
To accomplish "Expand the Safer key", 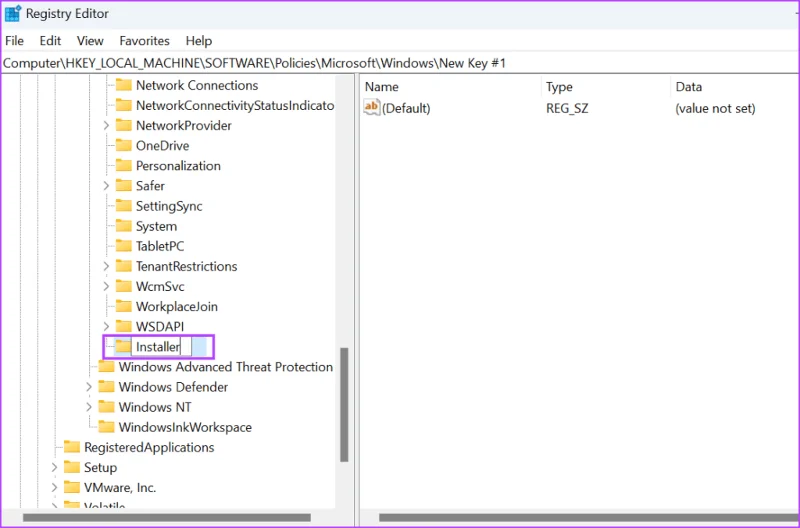I will coord(106,186).
